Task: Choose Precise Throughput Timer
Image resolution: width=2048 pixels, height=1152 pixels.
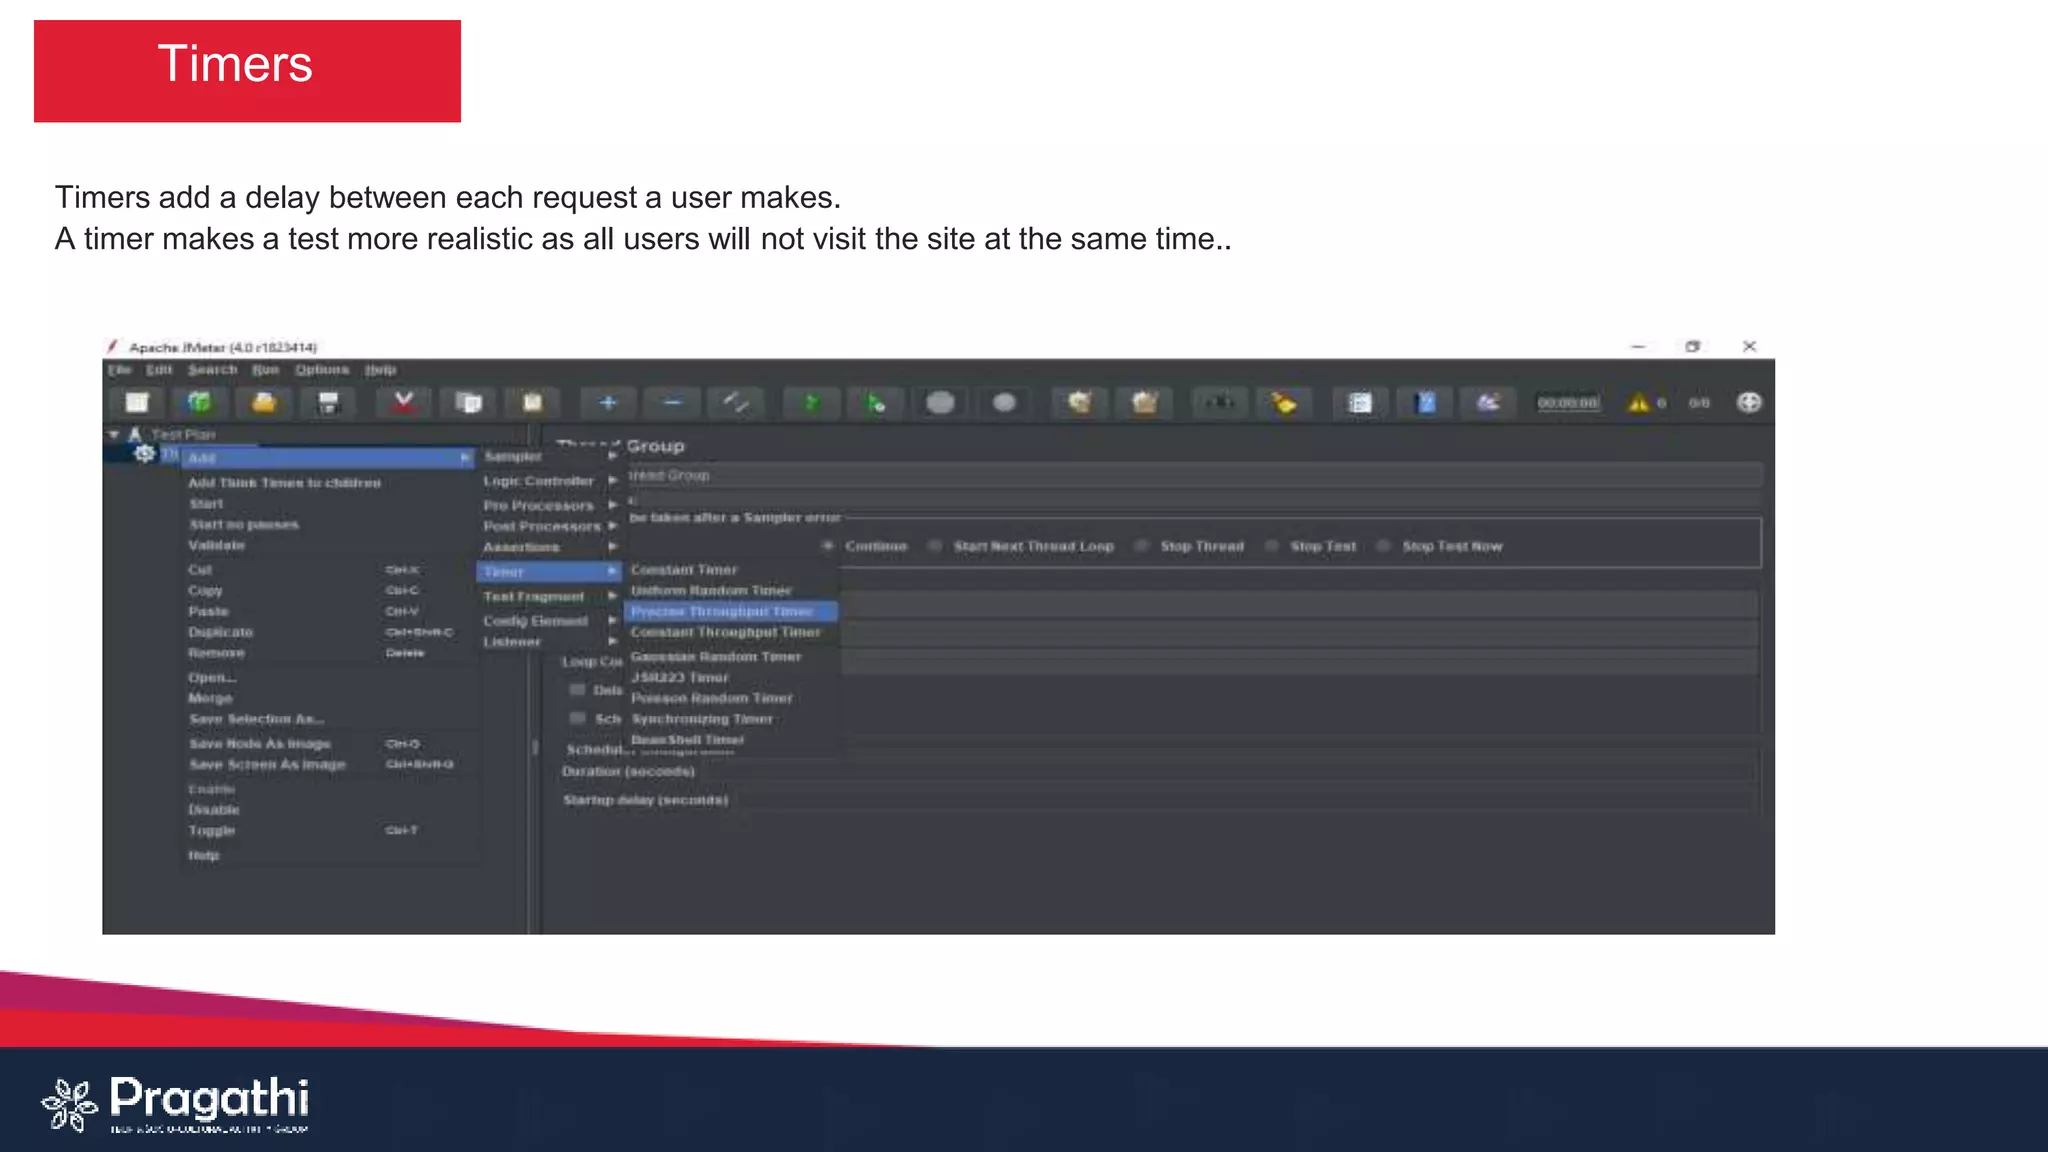Action: tap(732, 611)
